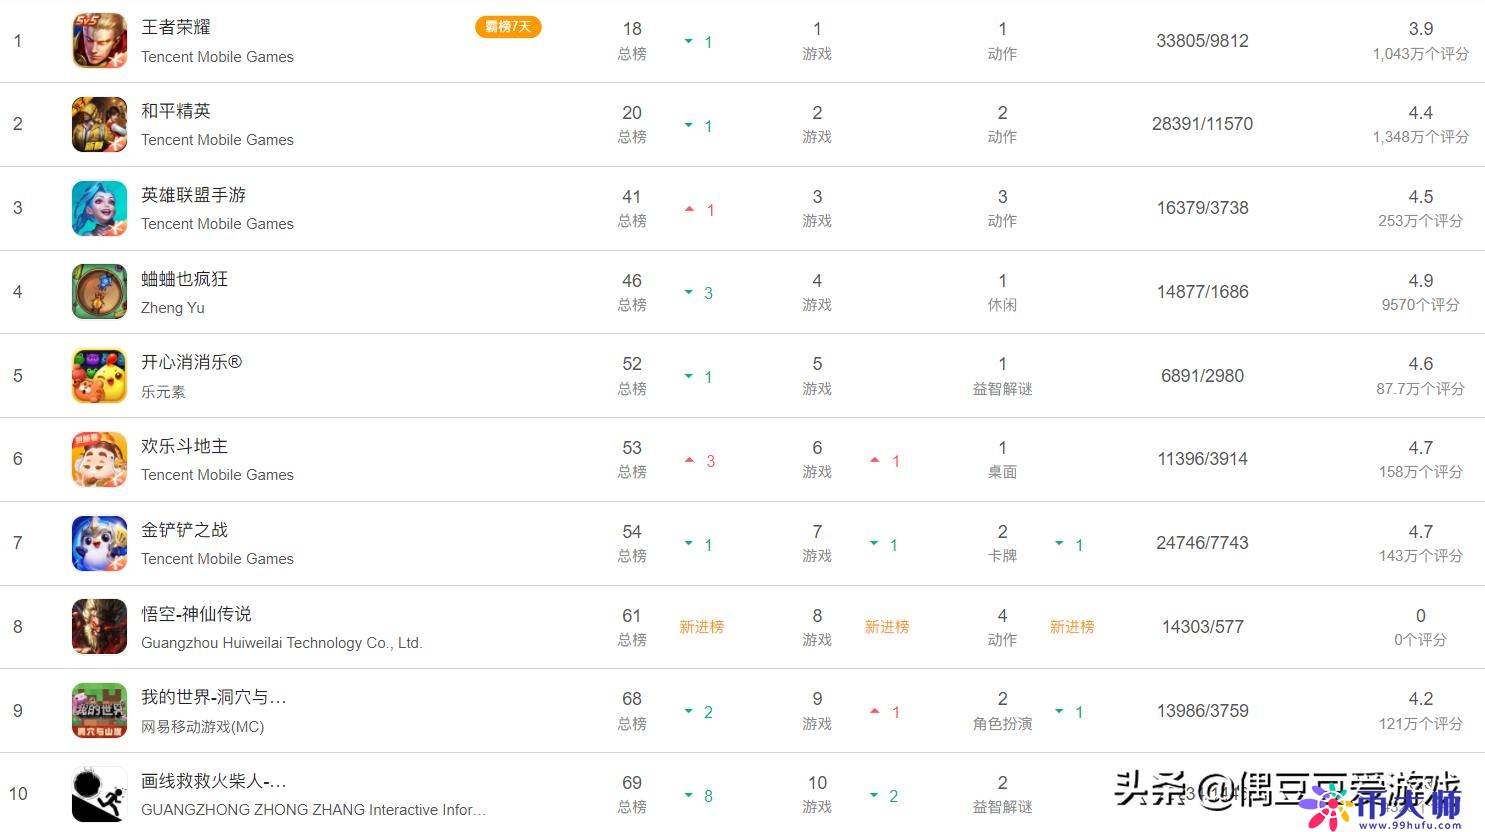Image resolution: width=1485 pixels, height=832 pixels.
Task: Open the 英雄联盟手游 title link
Action: point(194,195)
